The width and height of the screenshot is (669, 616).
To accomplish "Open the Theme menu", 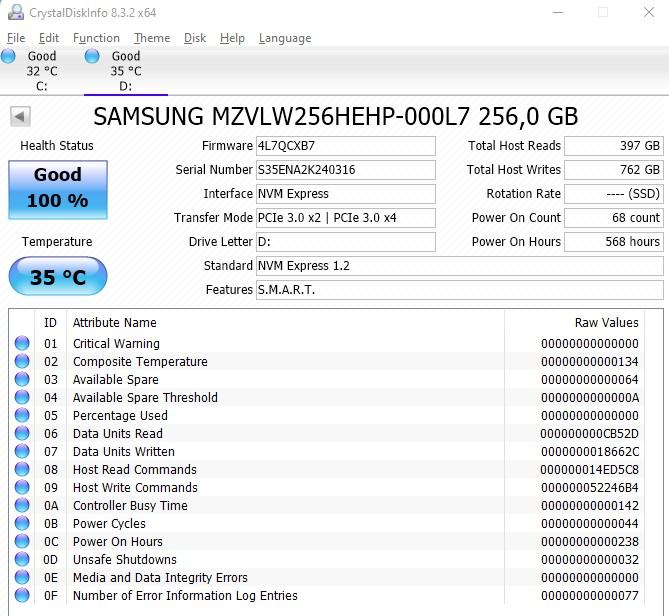I will tap(152, 38).
